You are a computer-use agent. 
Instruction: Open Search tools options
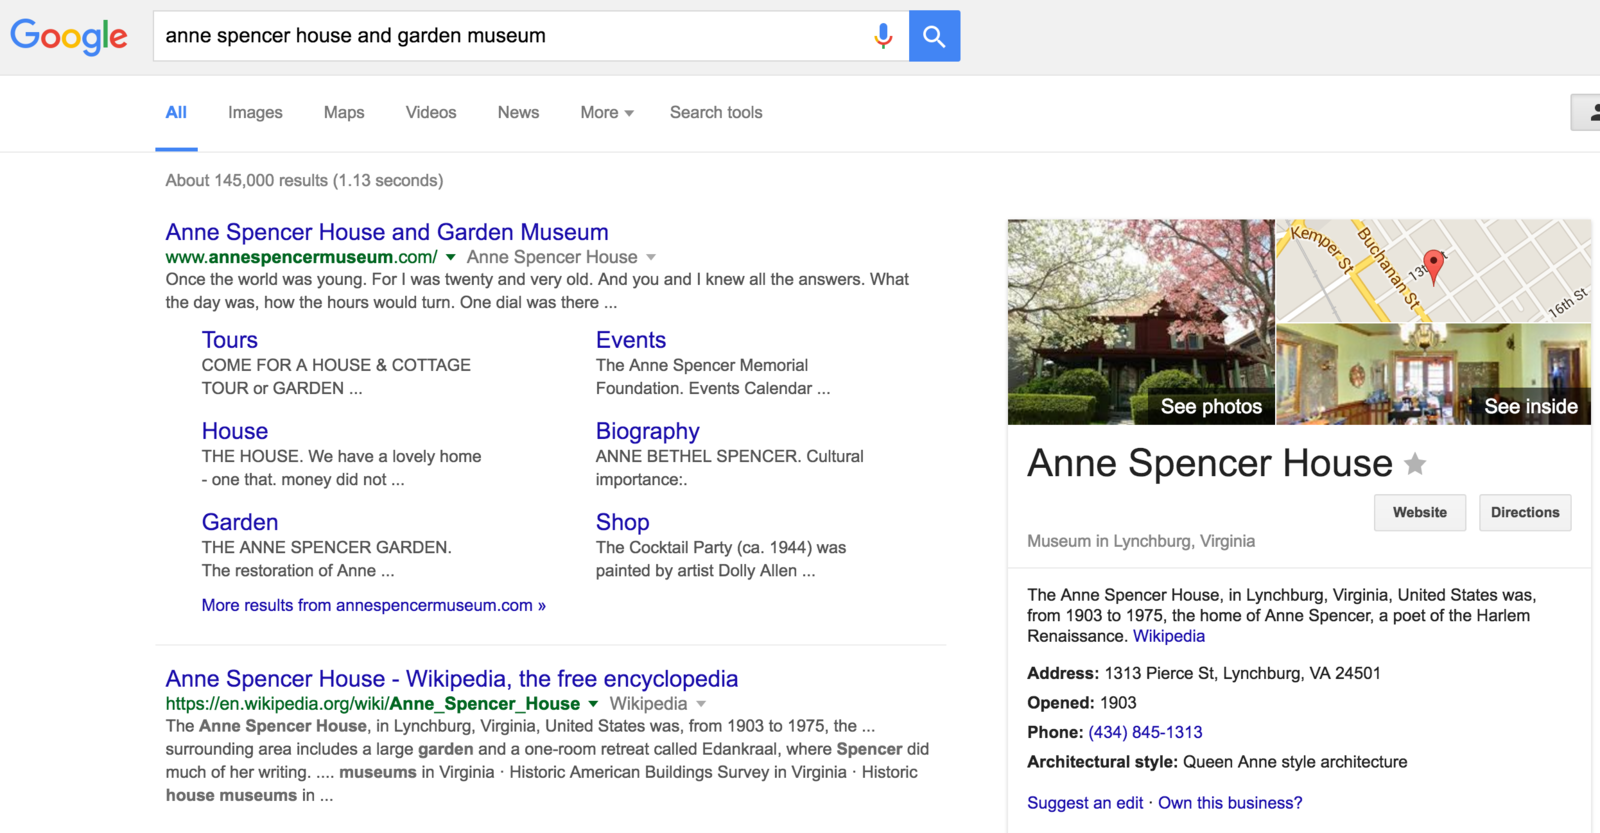pyautogui.click(x=716, y=113)
